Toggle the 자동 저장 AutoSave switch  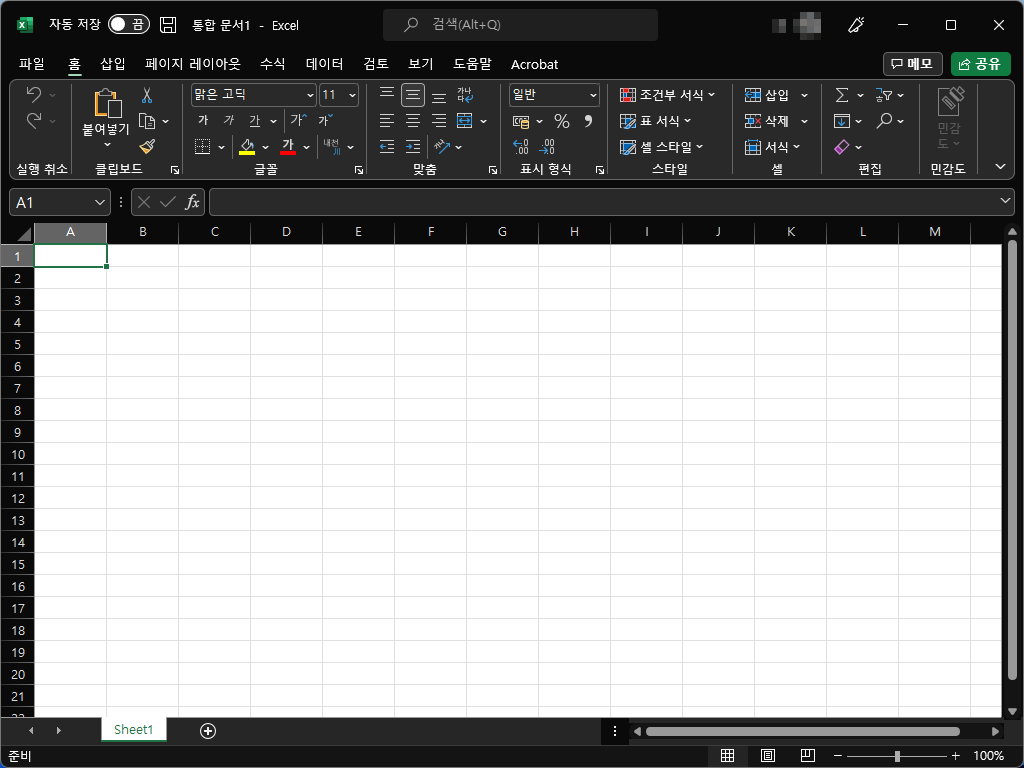point(129,25)
